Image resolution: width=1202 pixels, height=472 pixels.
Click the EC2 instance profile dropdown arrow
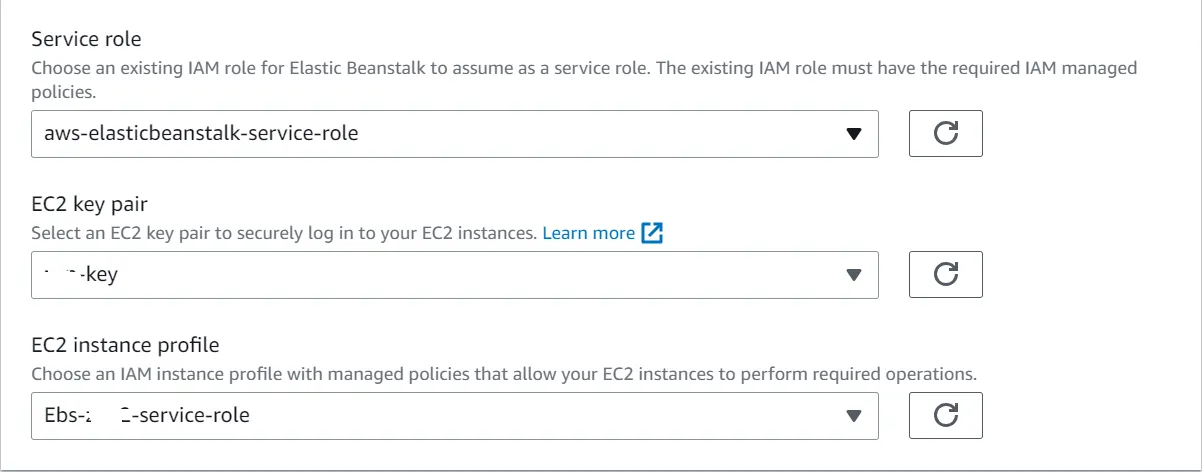click(x=853, y=415)
